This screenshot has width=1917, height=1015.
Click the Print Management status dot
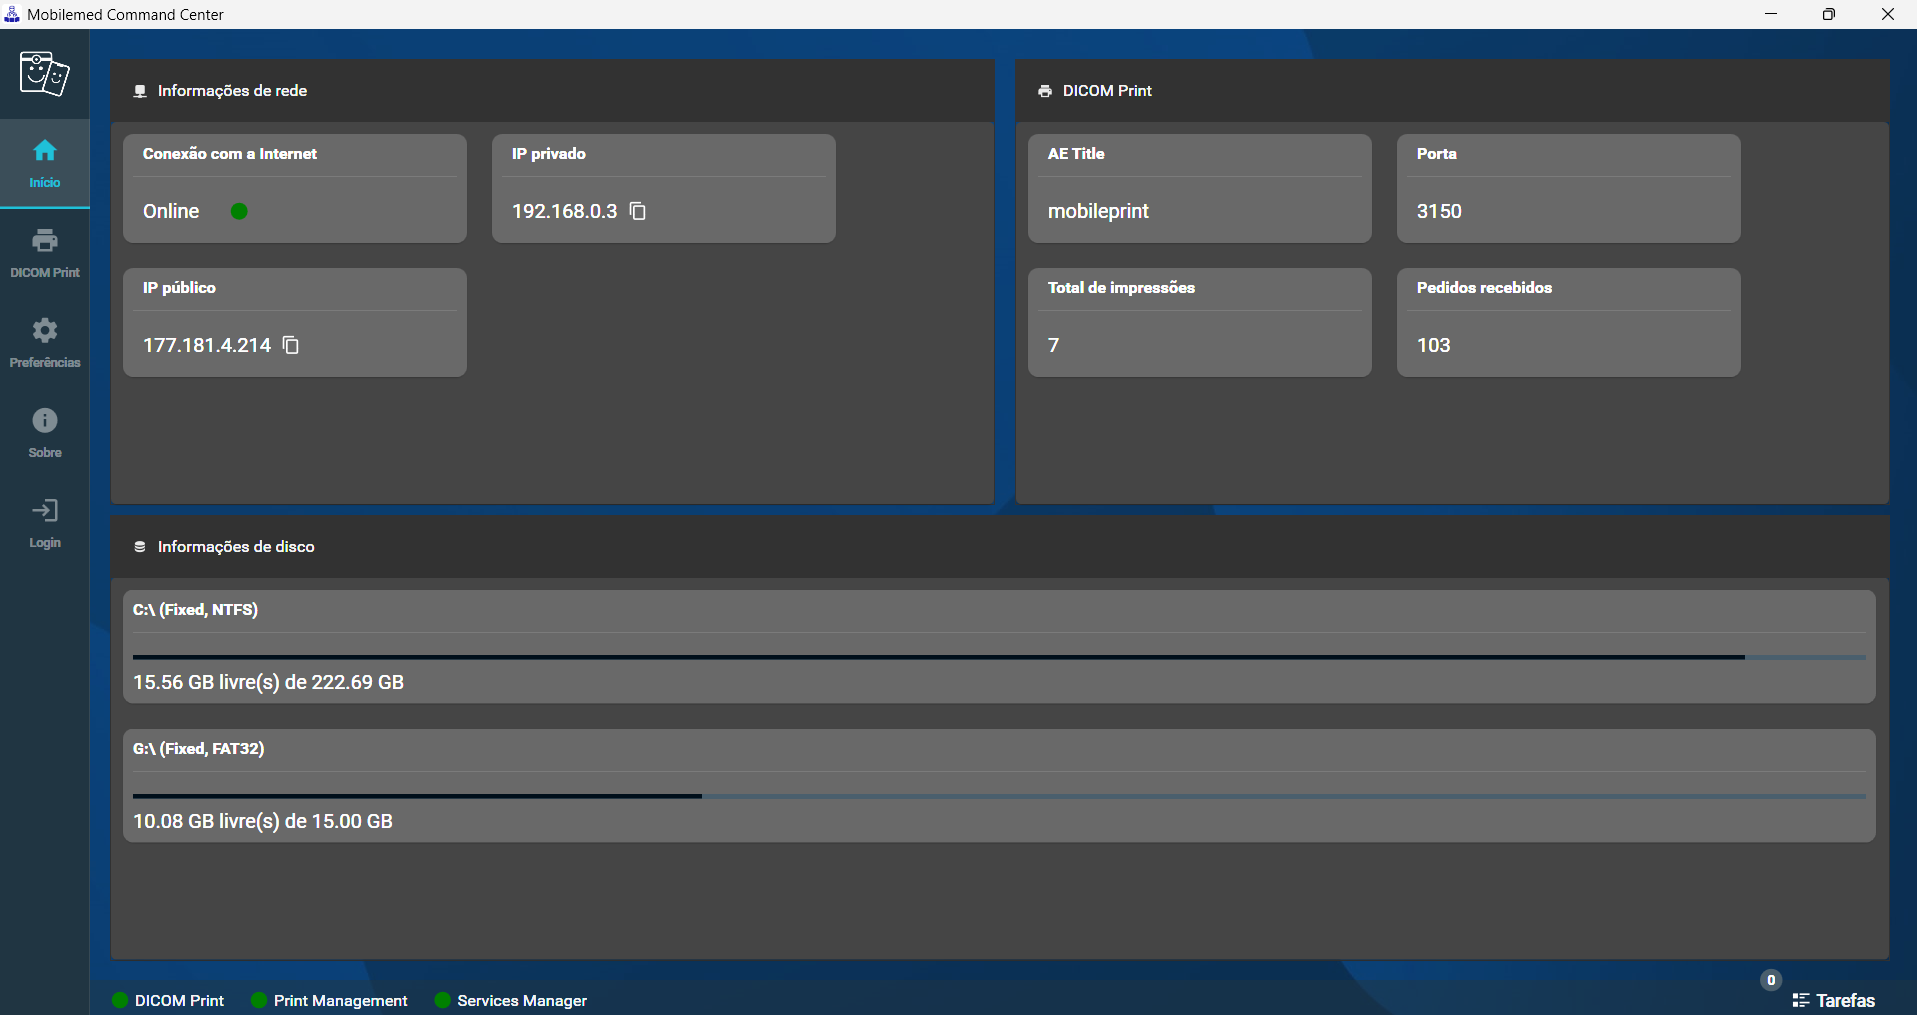259,1000
